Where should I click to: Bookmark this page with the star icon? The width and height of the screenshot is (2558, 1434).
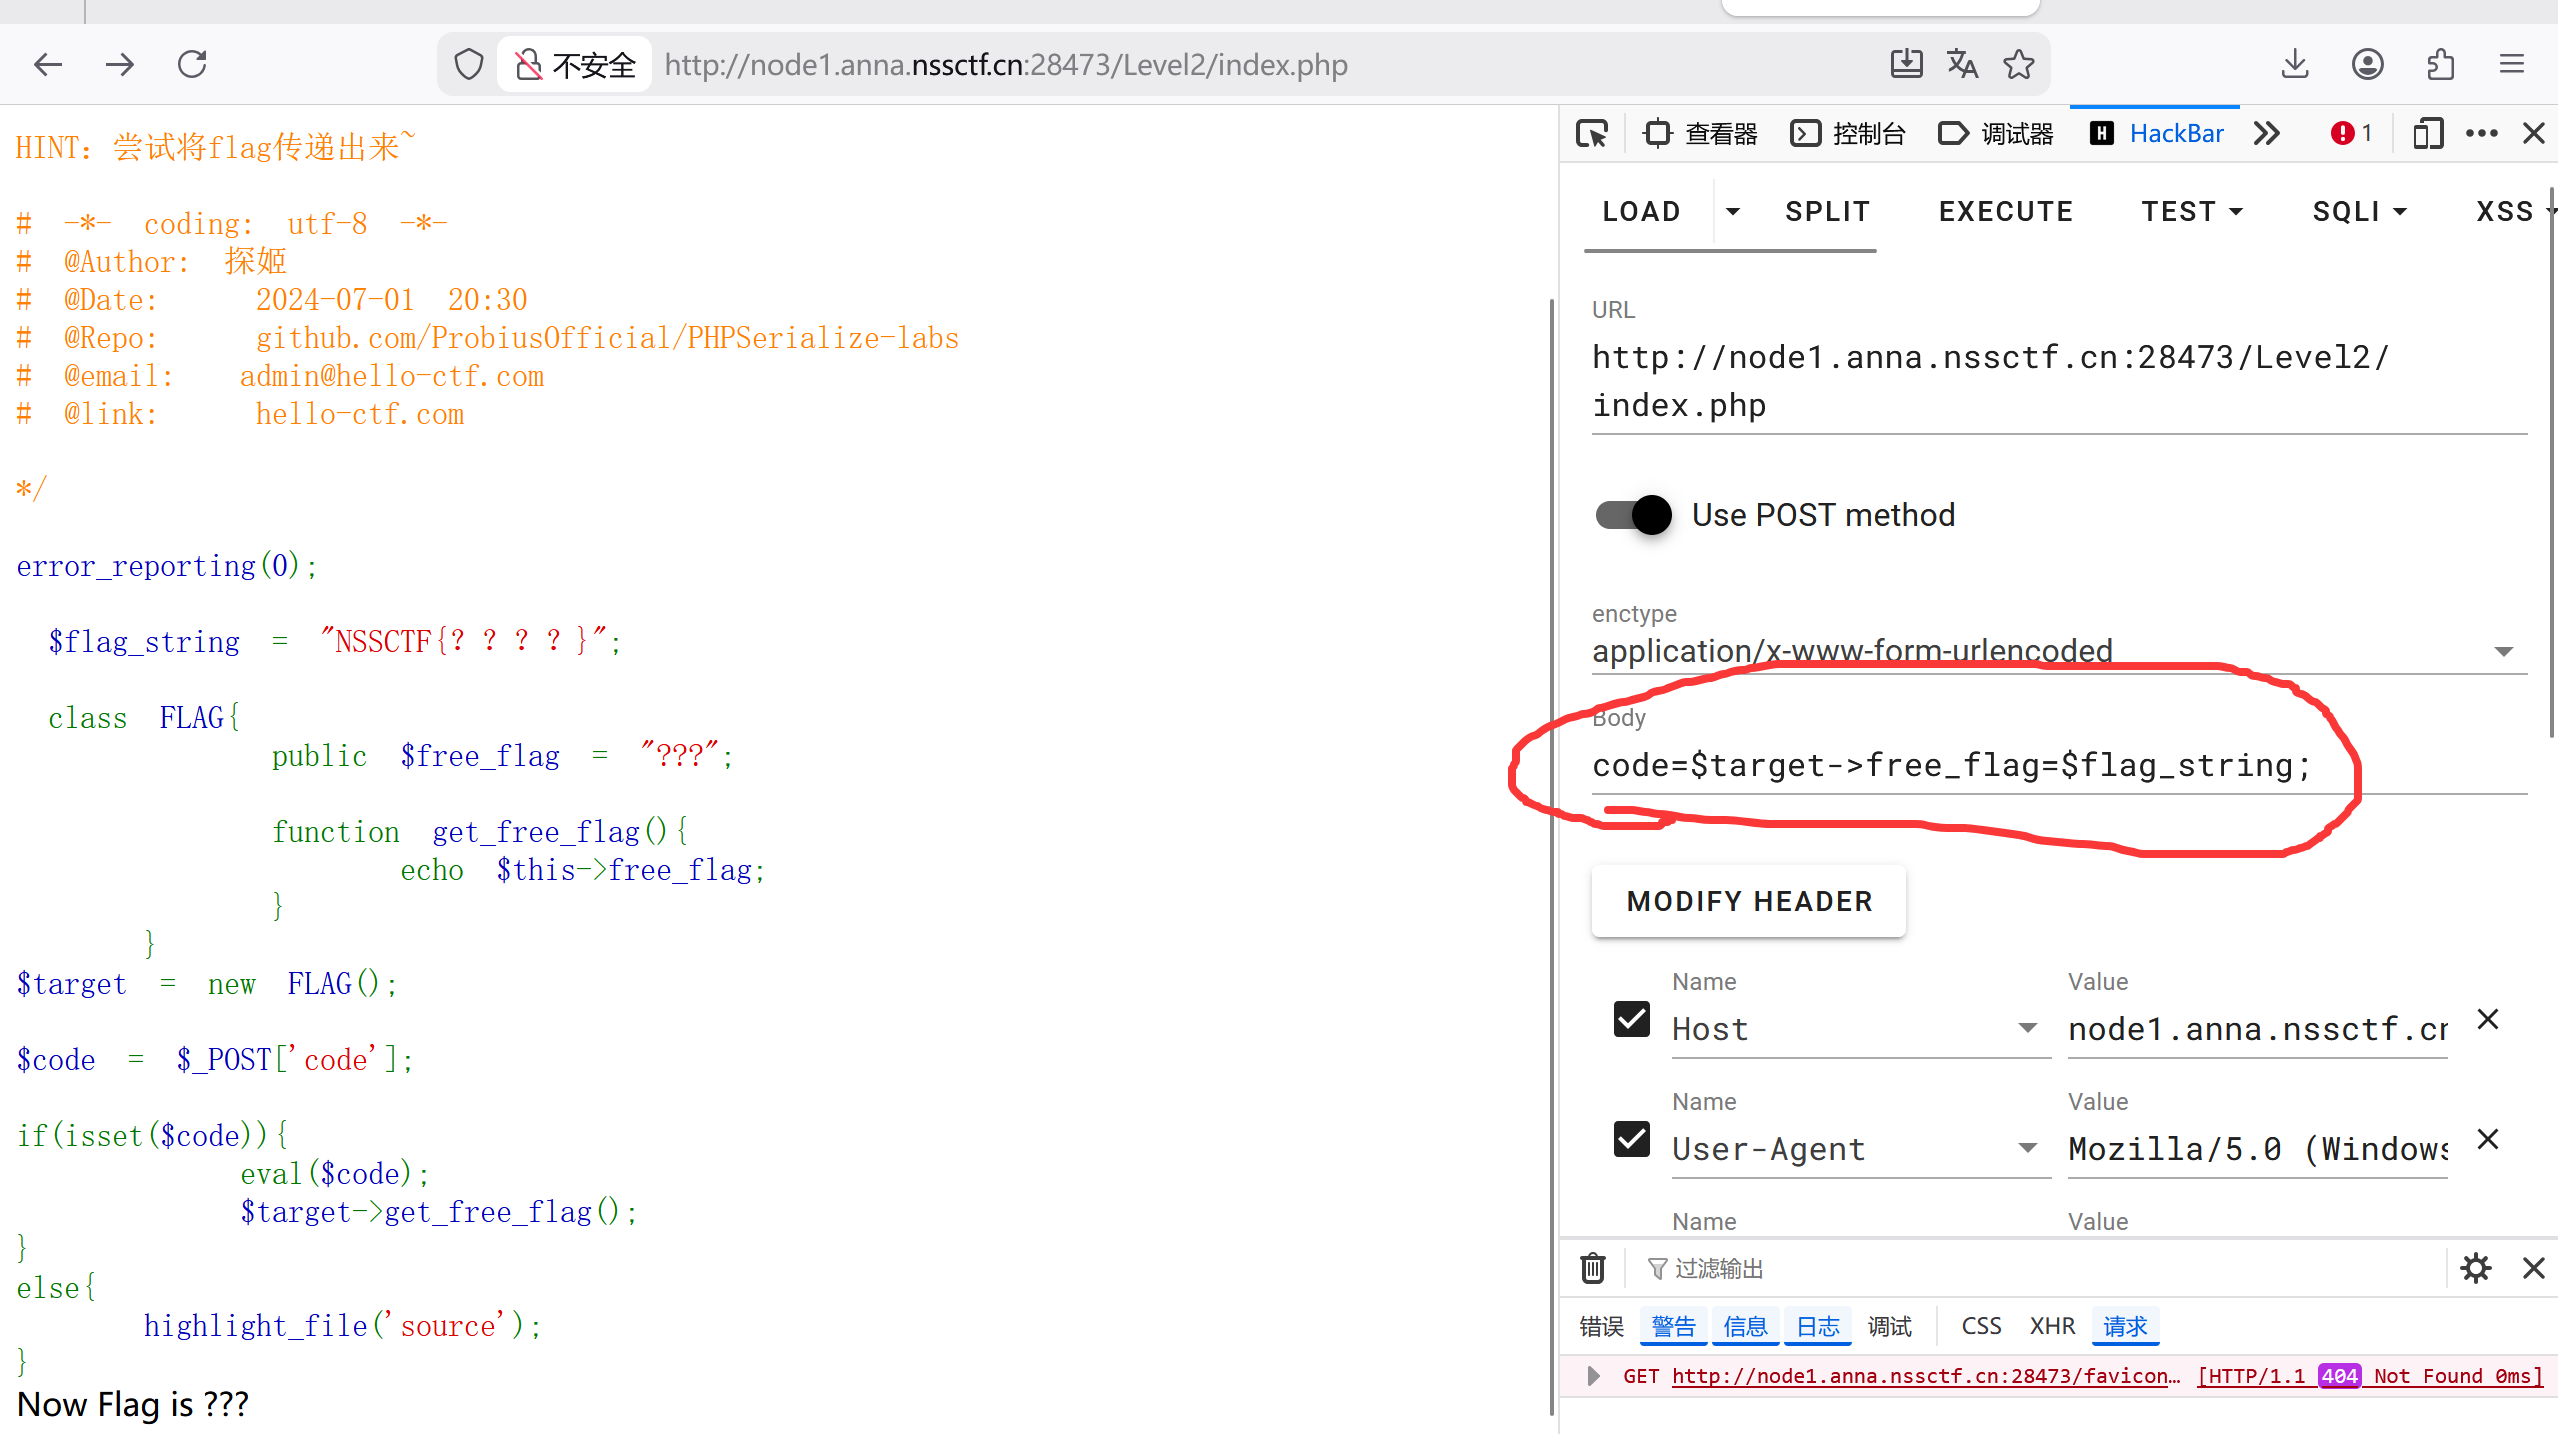point(2019,65)
